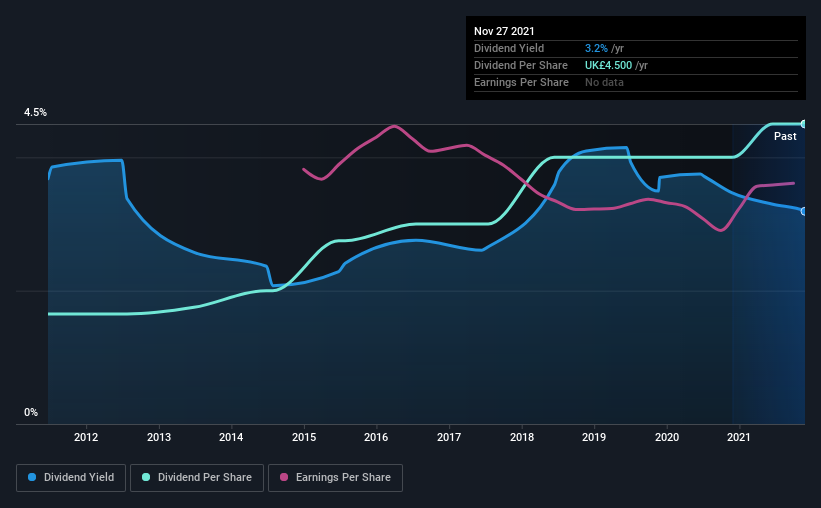Click the No data earnings value

coord(604,82)
